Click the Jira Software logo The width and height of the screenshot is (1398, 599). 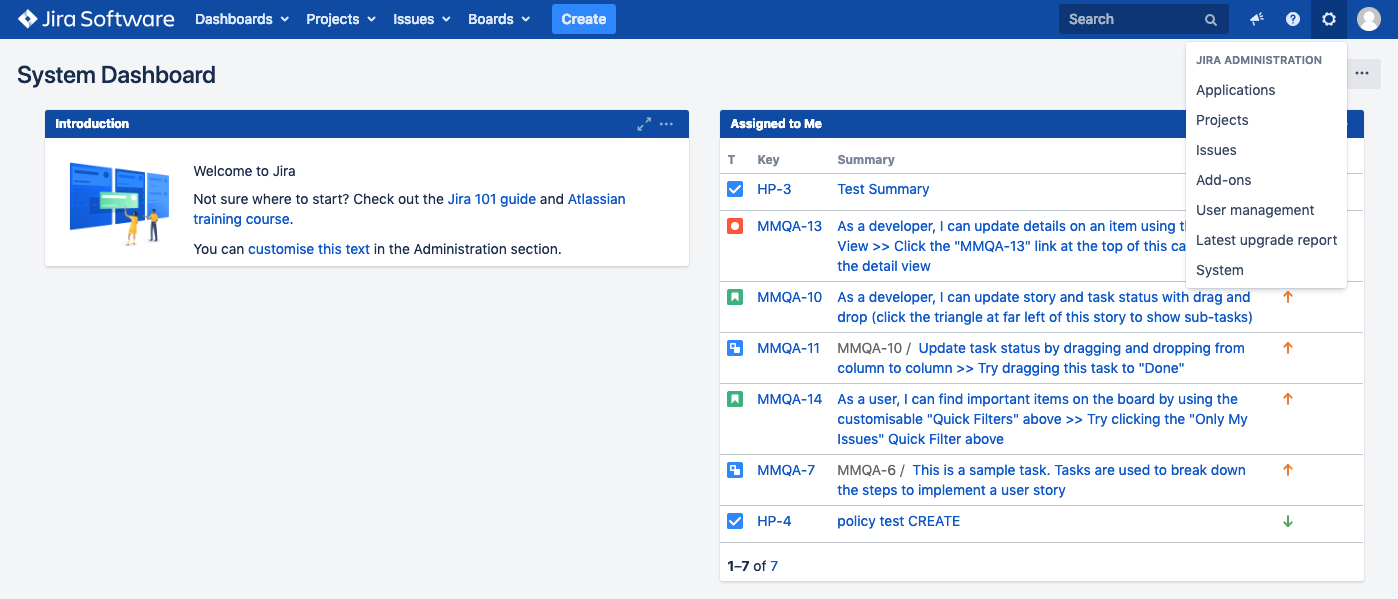[96, 19]
